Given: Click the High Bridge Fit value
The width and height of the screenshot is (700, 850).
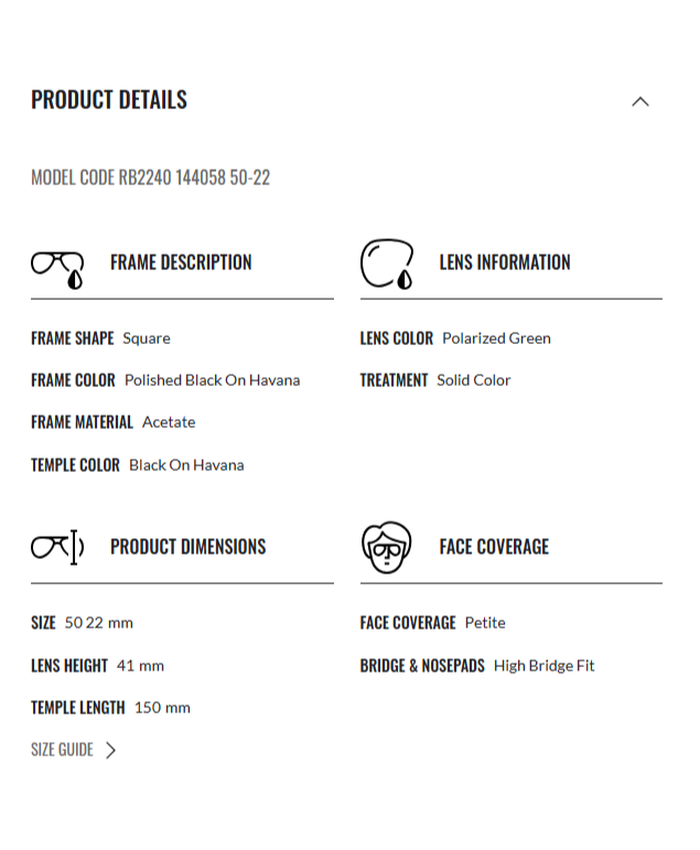Looking at the screenshot, I should pyautogui.click(x=544, y=666).
